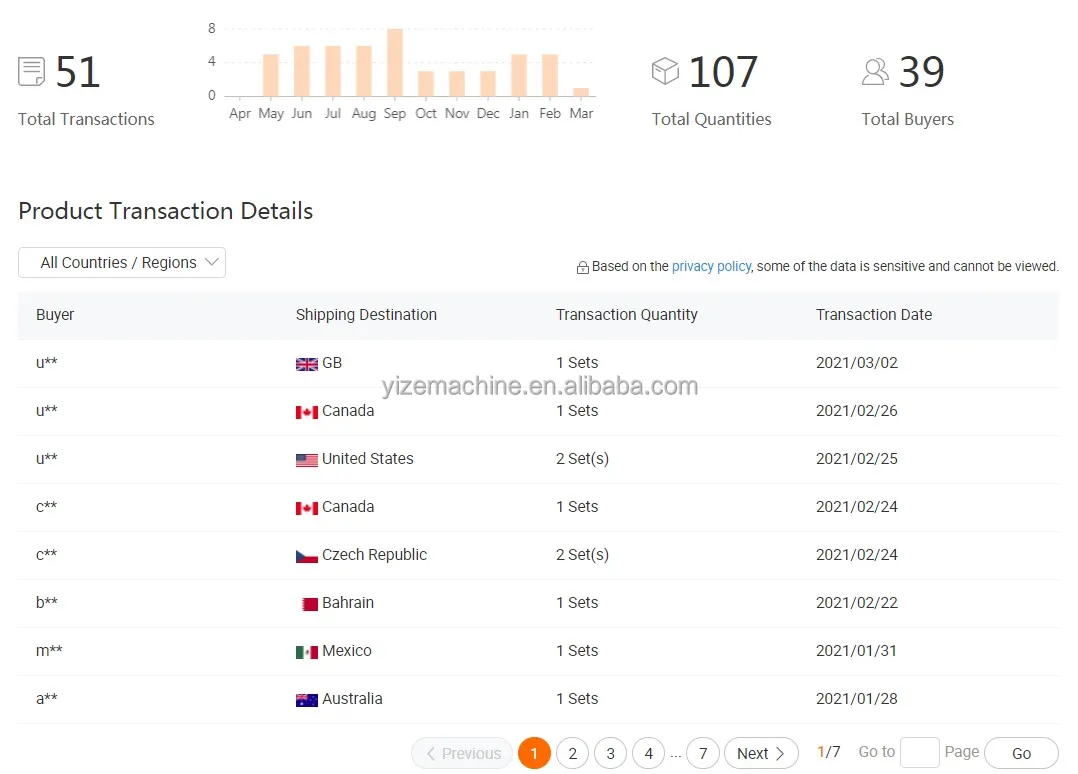The image size is (1078, 774).
Task: Click the March bar in the chart
Action: coord(581,92)
